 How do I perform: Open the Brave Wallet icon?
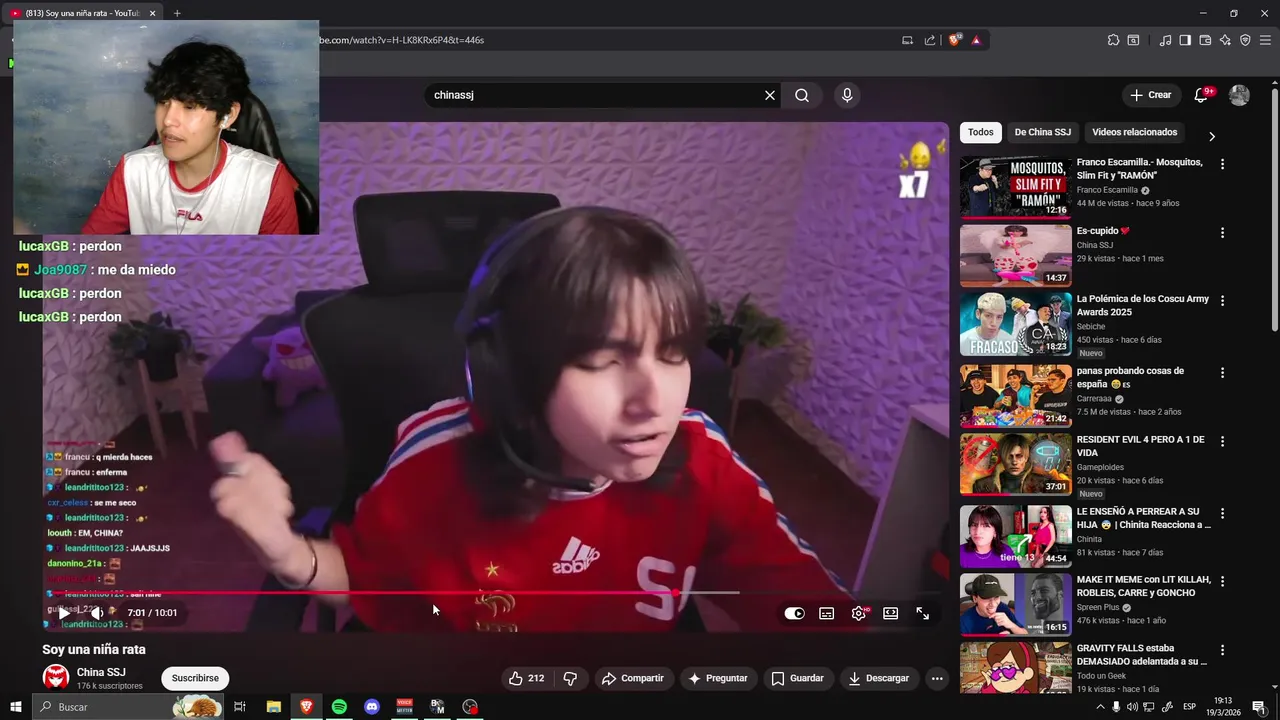pos(1205,40)
